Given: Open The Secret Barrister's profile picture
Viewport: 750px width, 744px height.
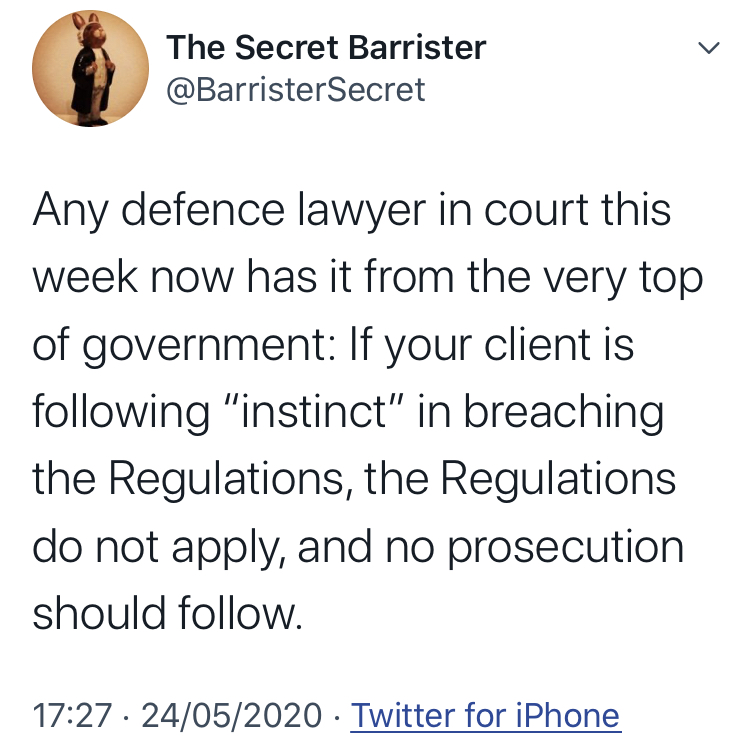Looking at the screenshot, I should pos(90,69).
